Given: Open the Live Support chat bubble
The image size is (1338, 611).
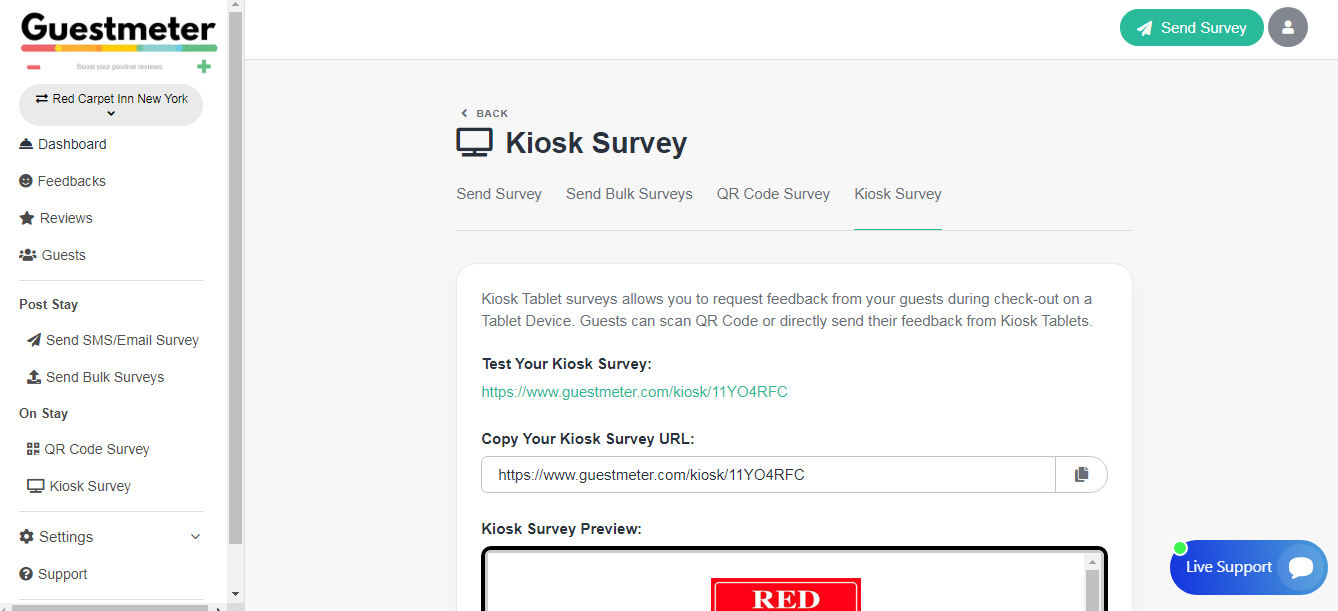Looking at the screenshot, I should 1300,568.
